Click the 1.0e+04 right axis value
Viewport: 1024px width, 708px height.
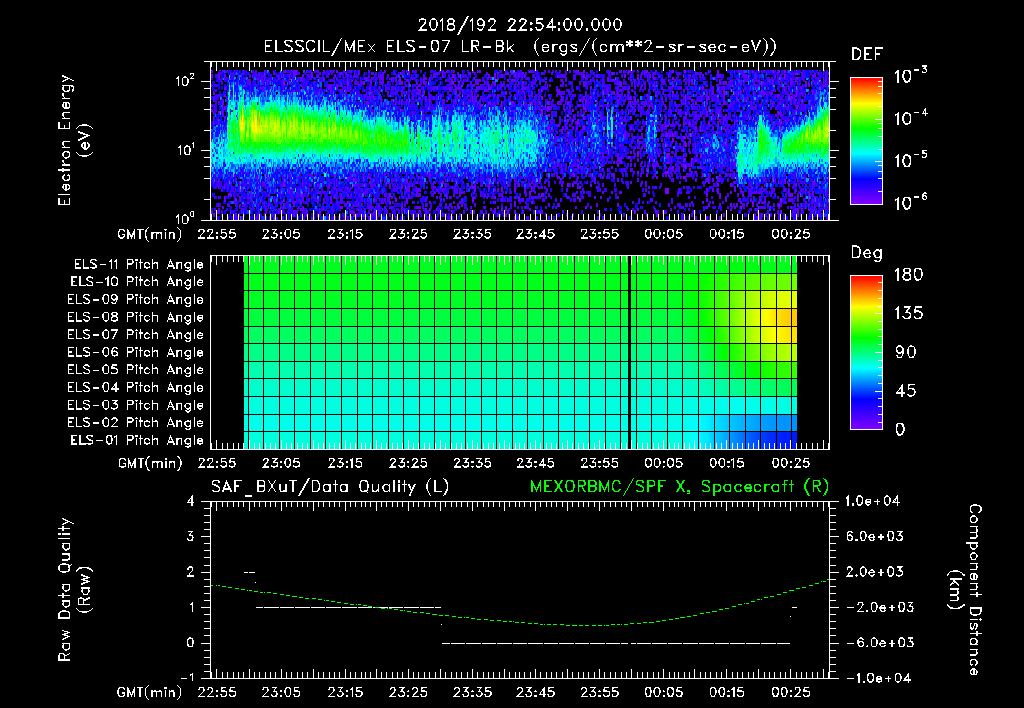point(874,501)
